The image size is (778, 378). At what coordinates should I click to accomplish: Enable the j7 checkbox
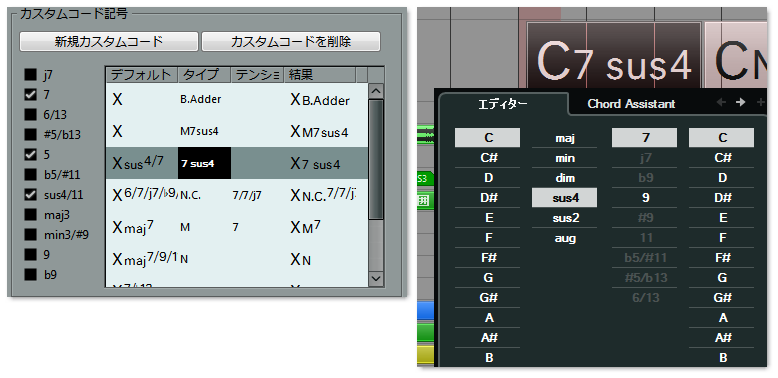coord(31,75)
